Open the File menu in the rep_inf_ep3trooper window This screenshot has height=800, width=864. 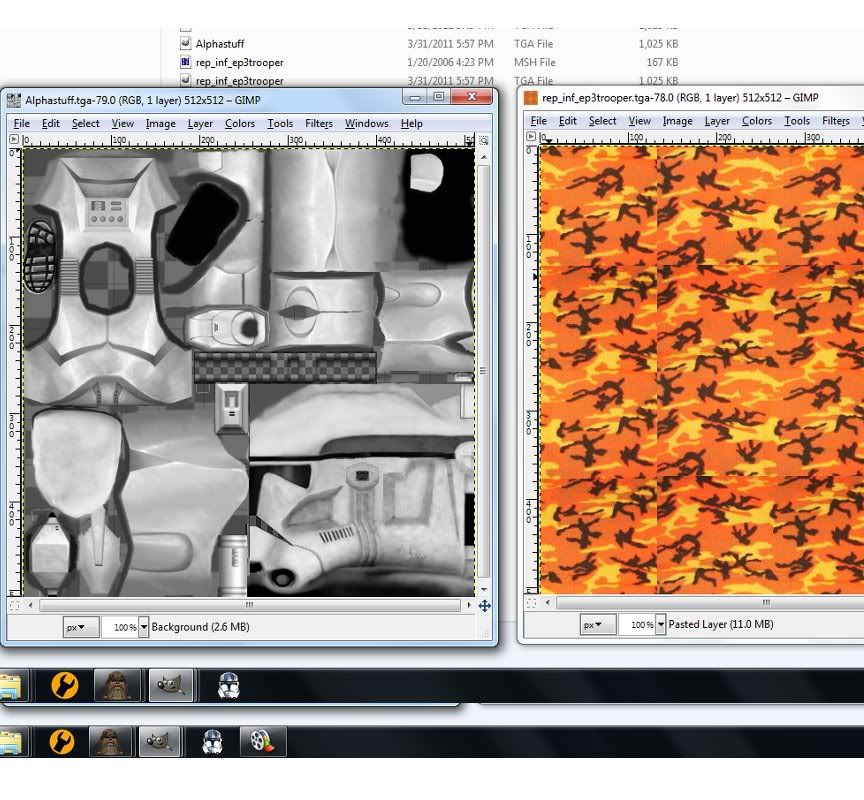538,121
